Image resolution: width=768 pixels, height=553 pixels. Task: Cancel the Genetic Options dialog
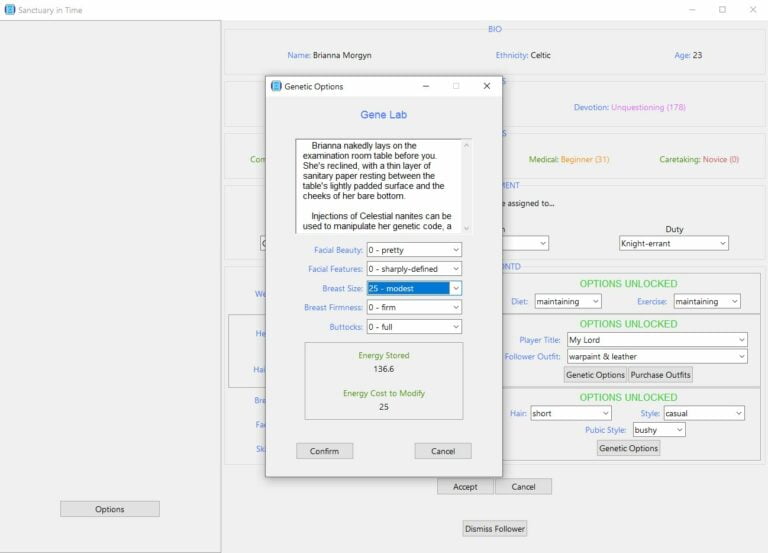click(442, 451)
